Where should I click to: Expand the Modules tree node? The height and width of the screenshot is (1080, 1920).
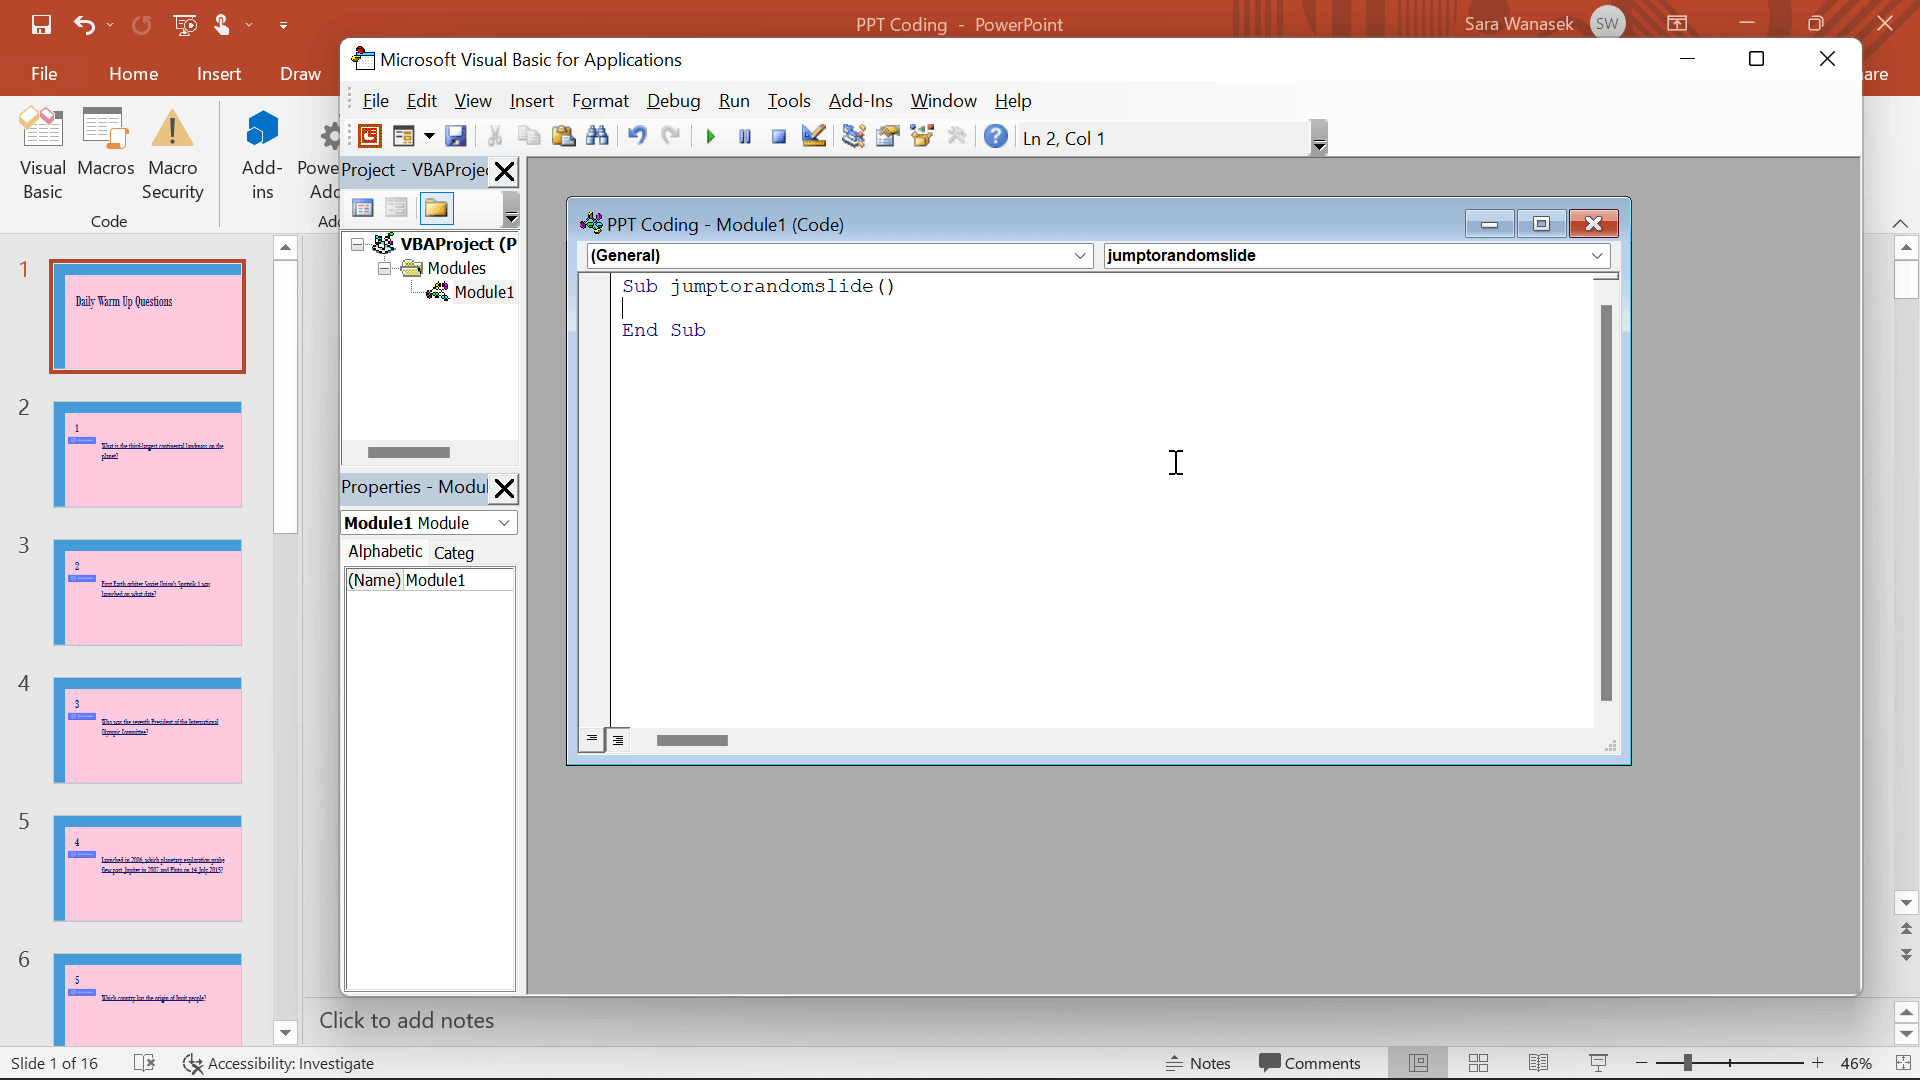click(382, 266)
